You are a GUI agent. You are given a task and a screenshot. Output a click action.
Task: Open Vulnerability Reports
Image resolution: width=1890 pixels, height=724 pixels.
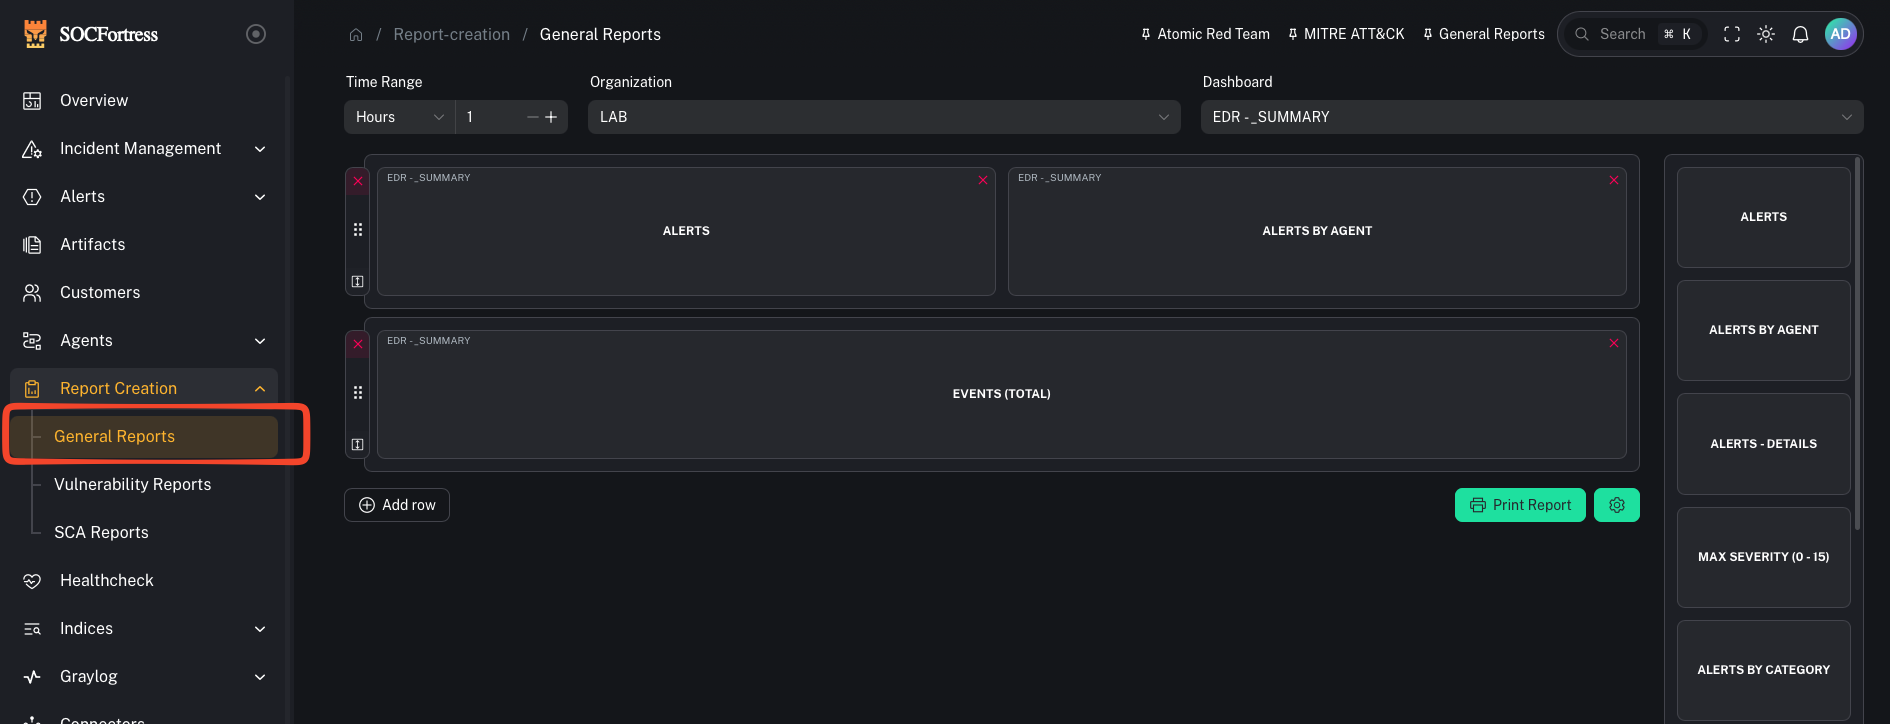[x=132, y=484]
